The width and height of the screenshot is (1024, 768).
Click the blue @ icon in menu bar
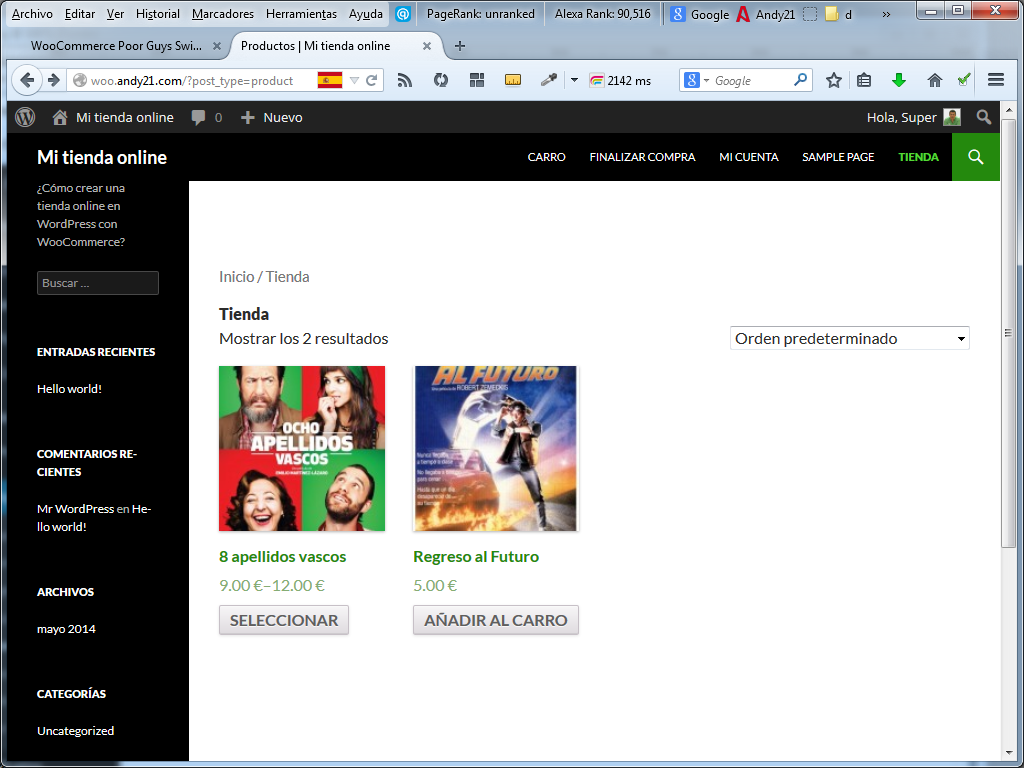point(403,14)
